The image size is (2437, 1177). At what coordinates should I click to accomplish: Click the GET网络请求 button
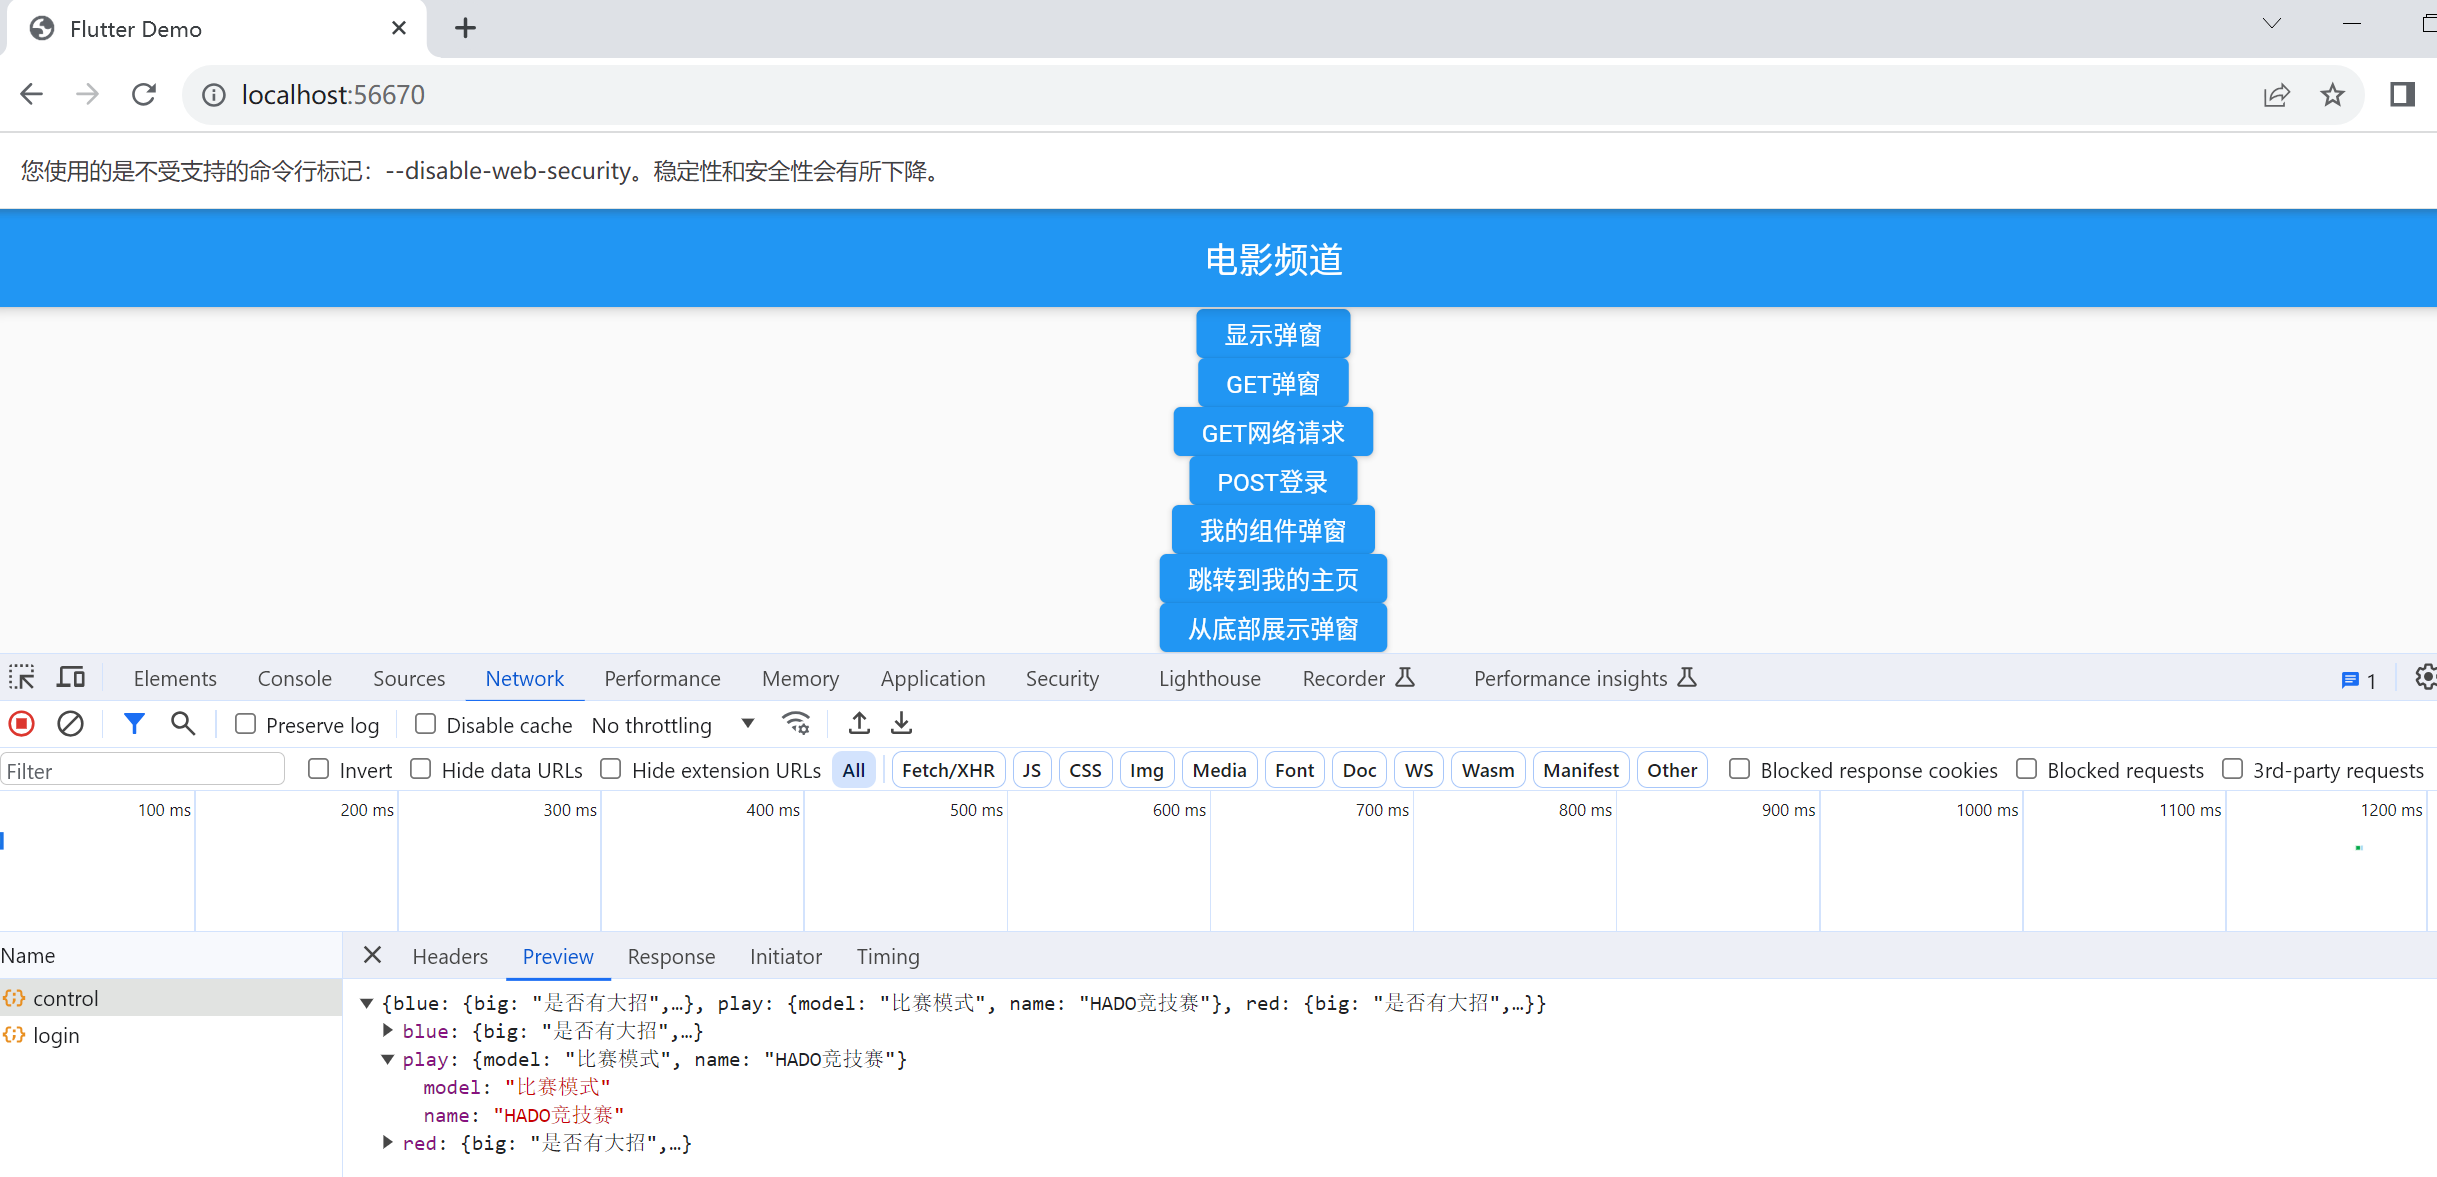[1272, 432]
